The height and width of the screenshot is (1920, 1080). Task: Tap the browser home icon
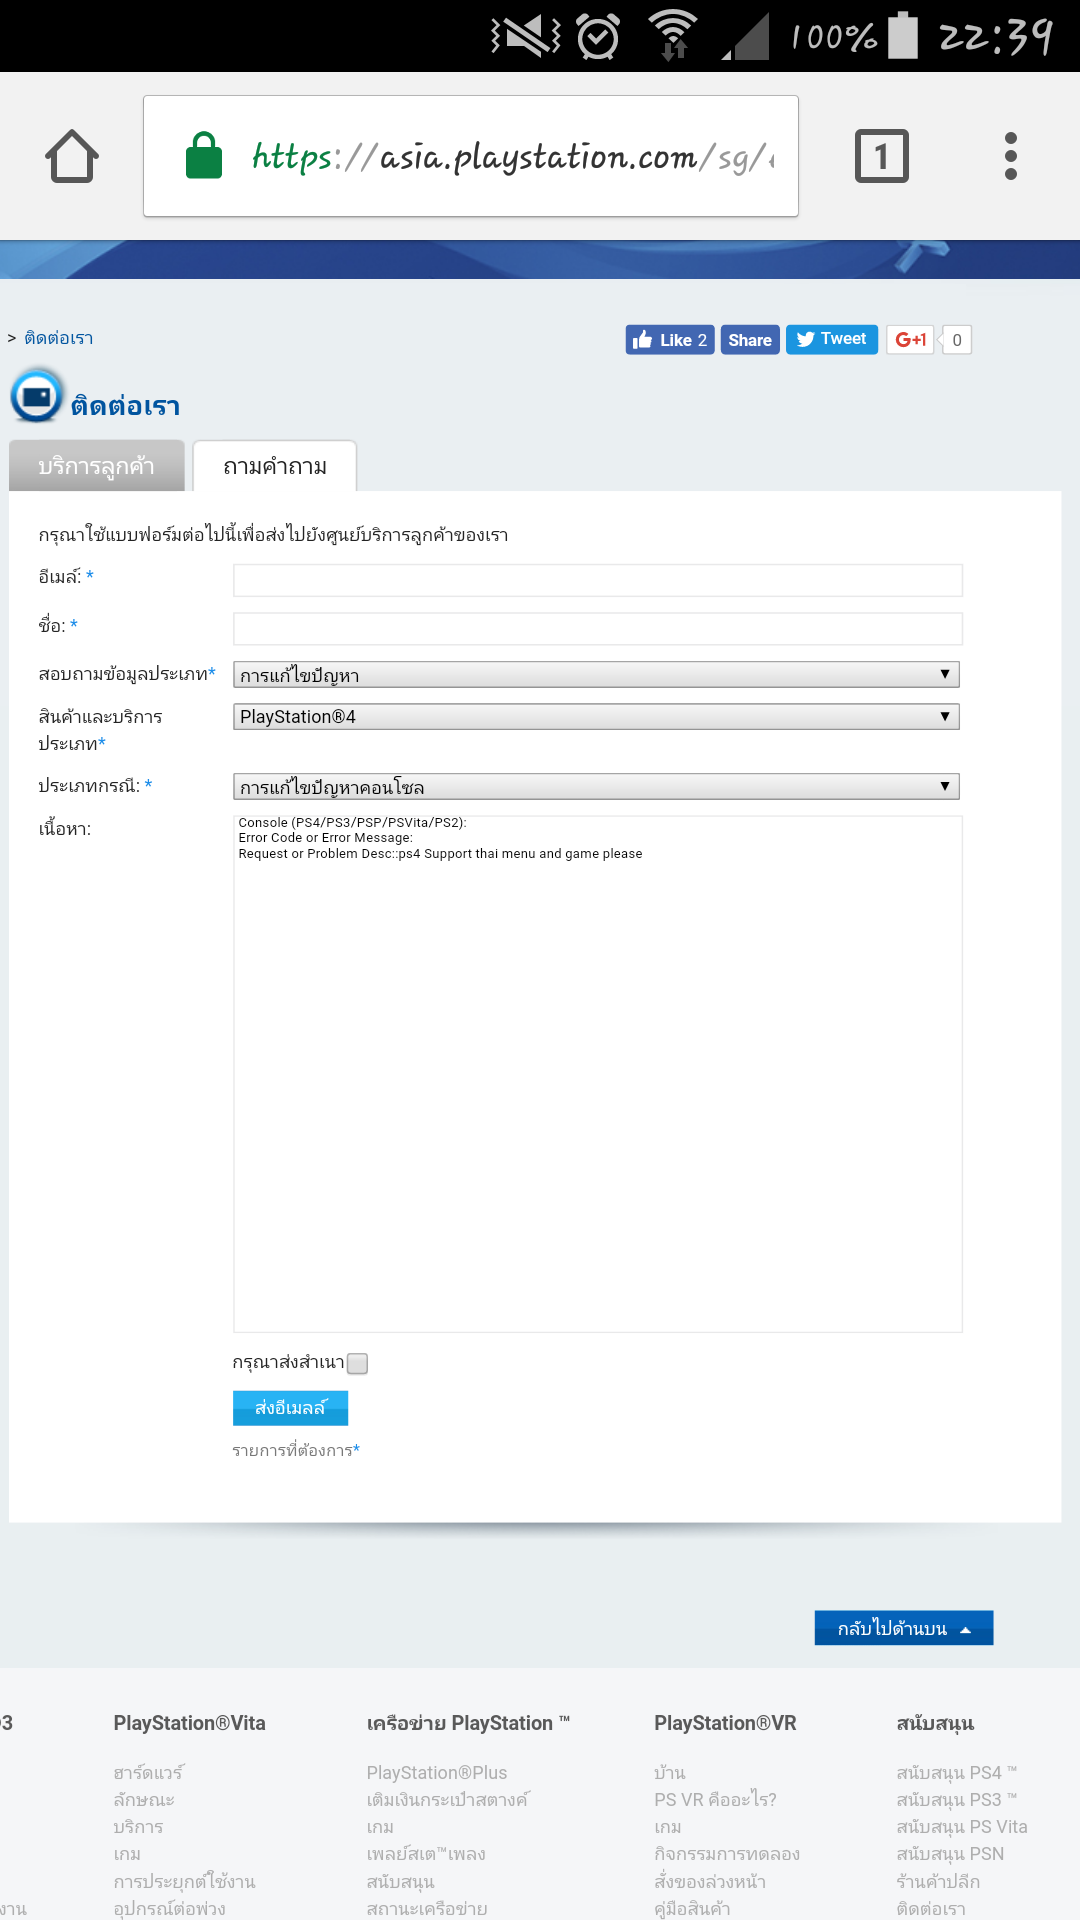[72, 157]
